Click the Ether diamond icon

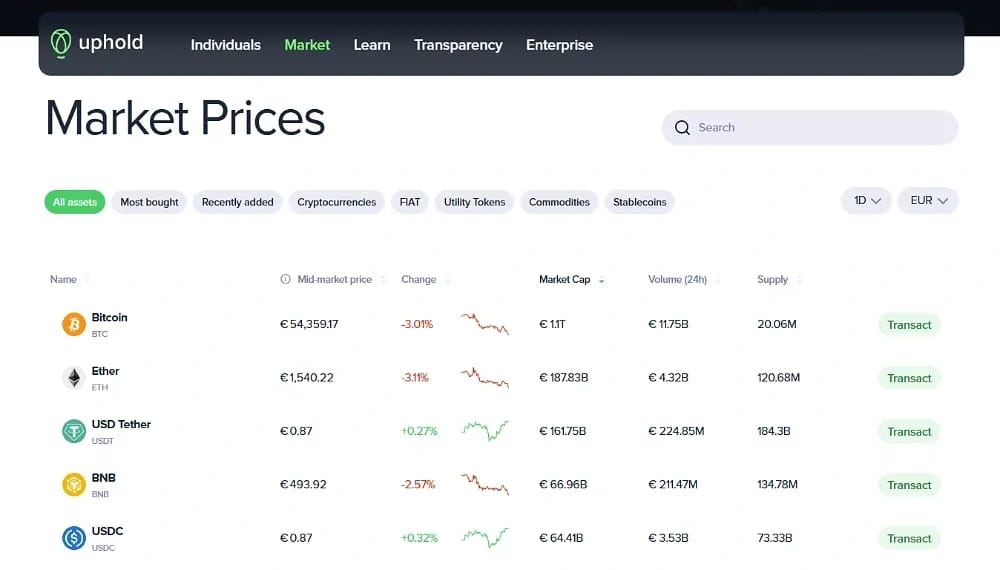click(74, 378)
